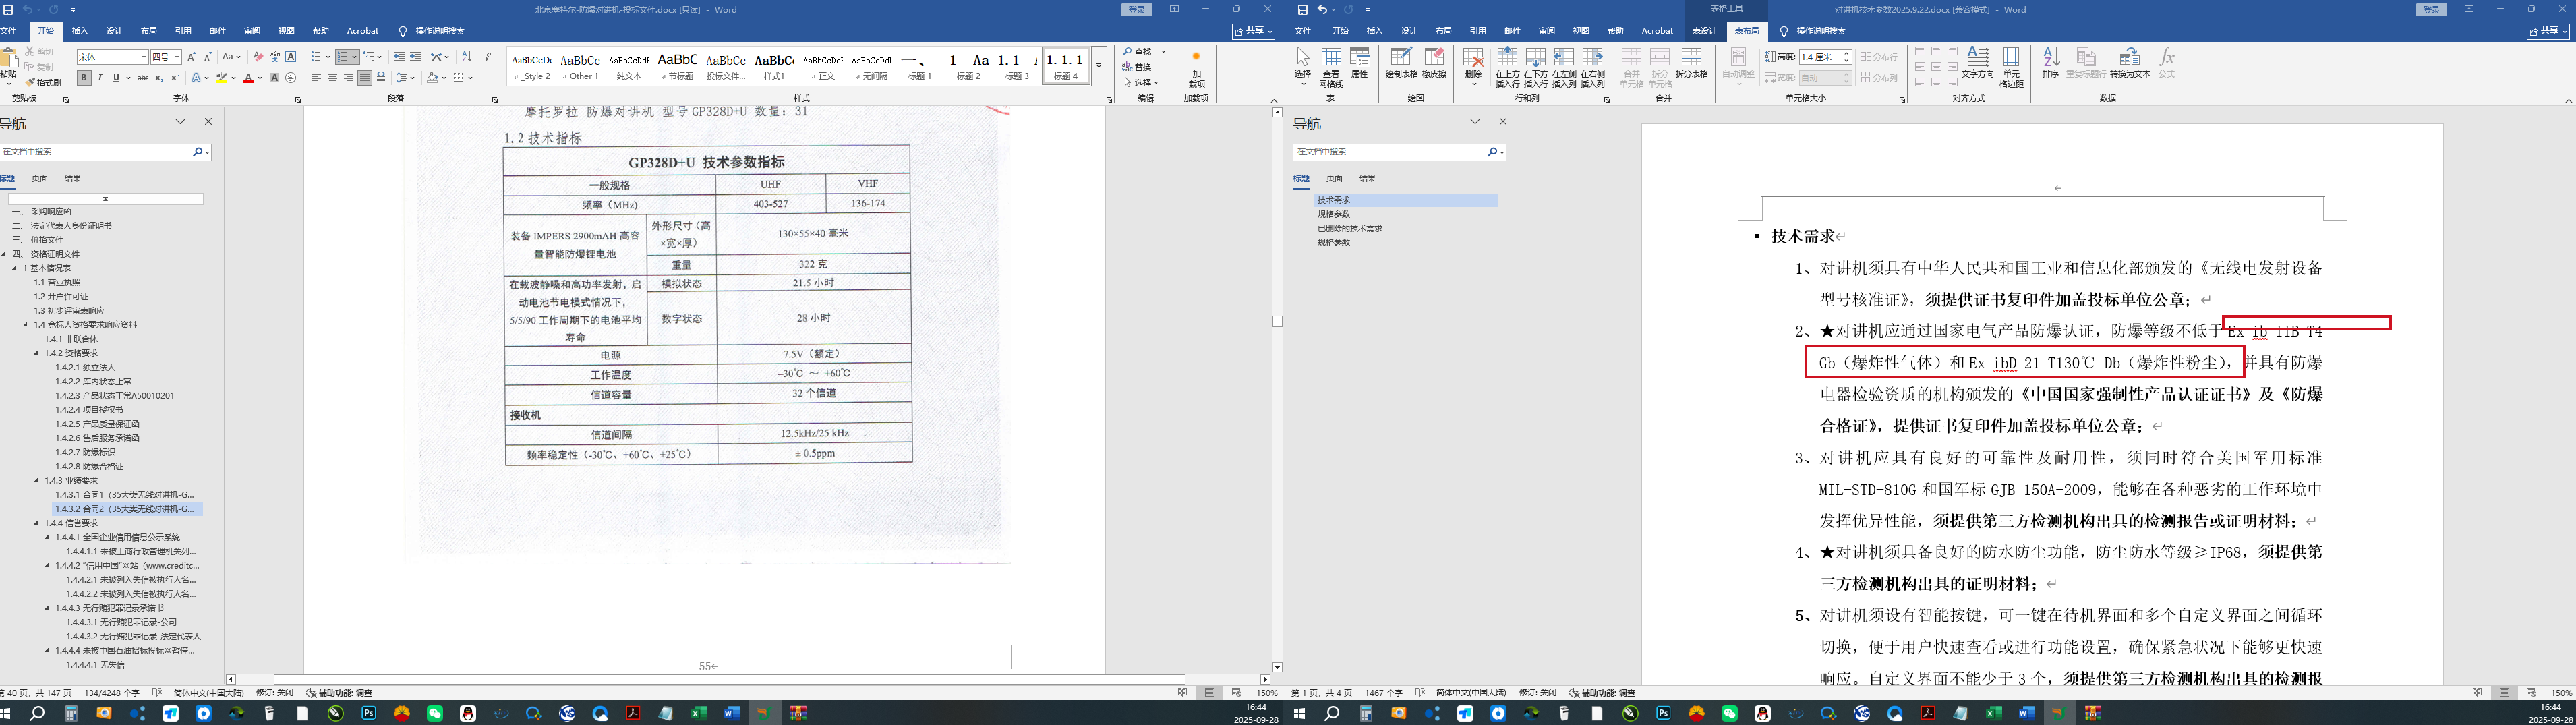The image size is (2576, 725).
Task: Toggle Italic formatting in left Word window
Action: click(x=100, y=78)
